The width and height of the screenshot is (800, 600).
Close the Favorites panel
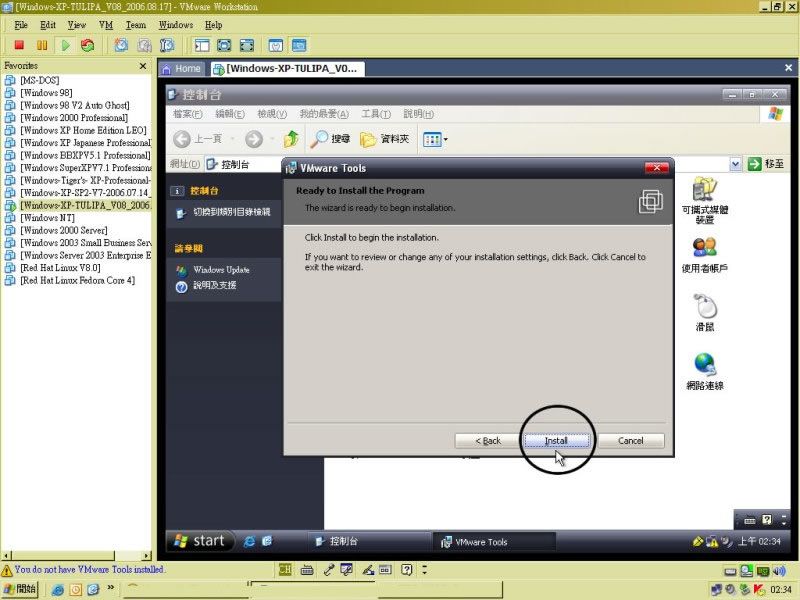click(x=143, y=66)
